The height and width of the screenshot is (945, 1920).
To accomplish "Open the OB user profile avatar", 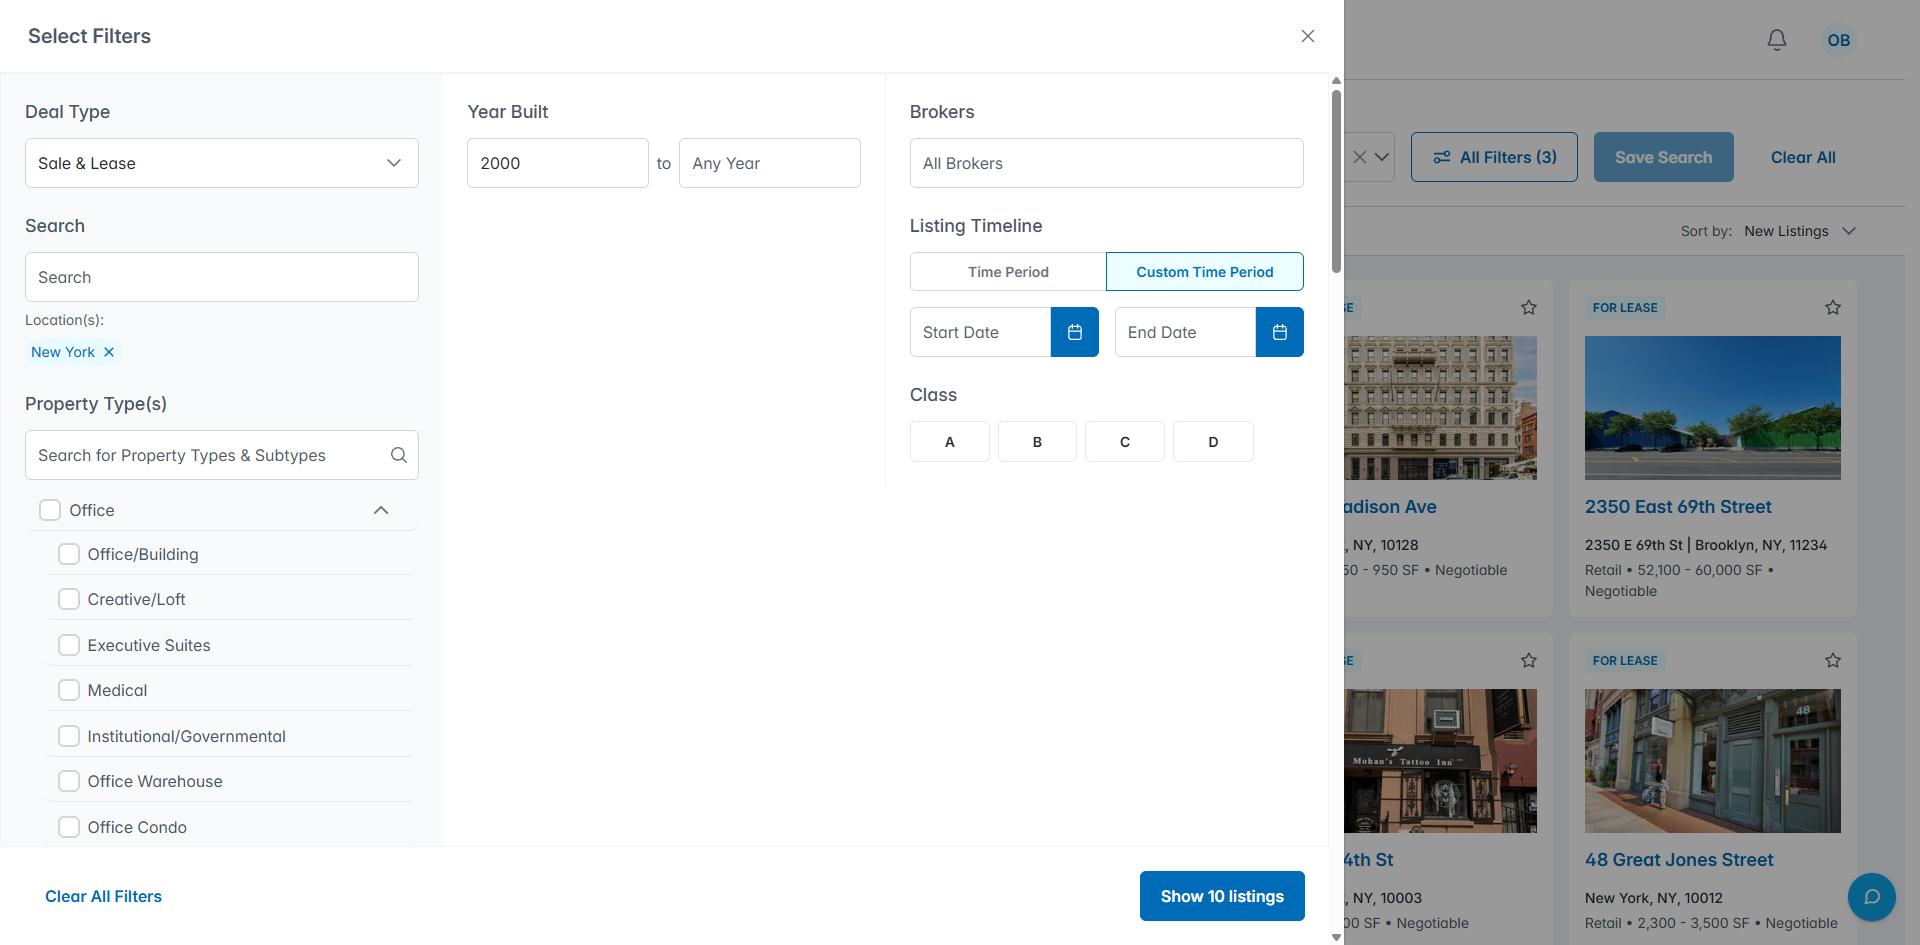I will coord(1838,40).
